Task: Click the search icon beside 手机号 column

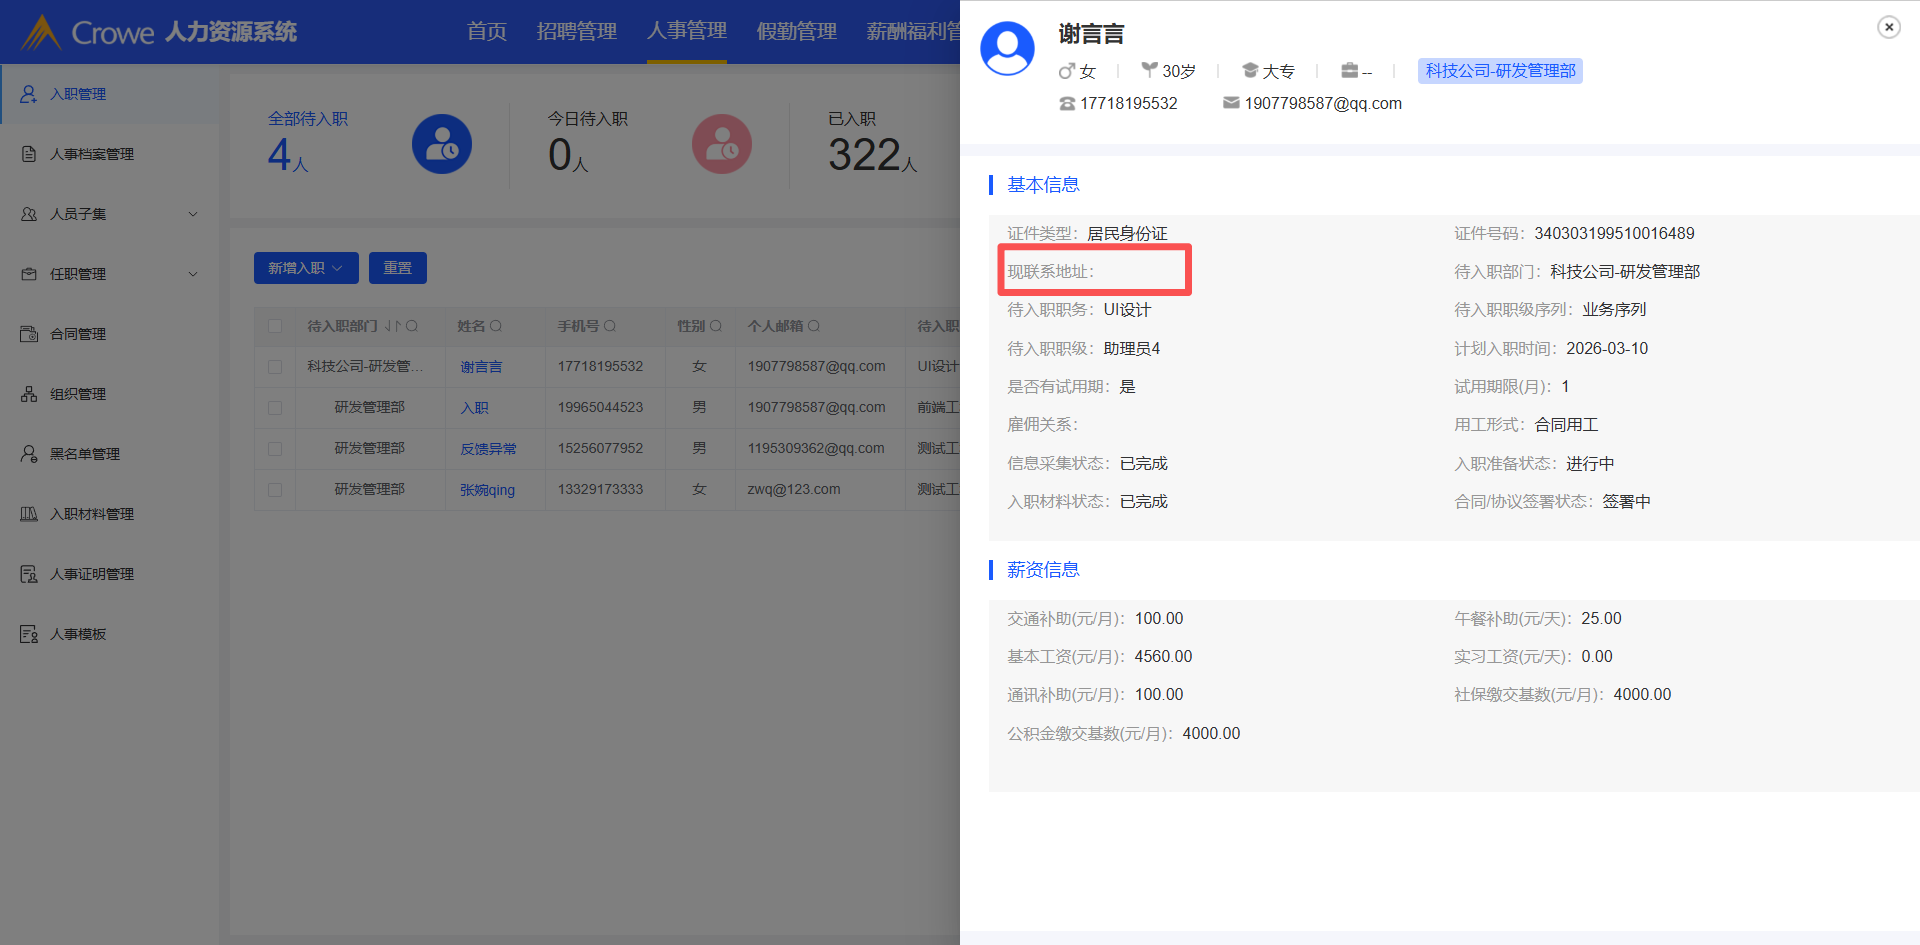Action: (610, 326)
